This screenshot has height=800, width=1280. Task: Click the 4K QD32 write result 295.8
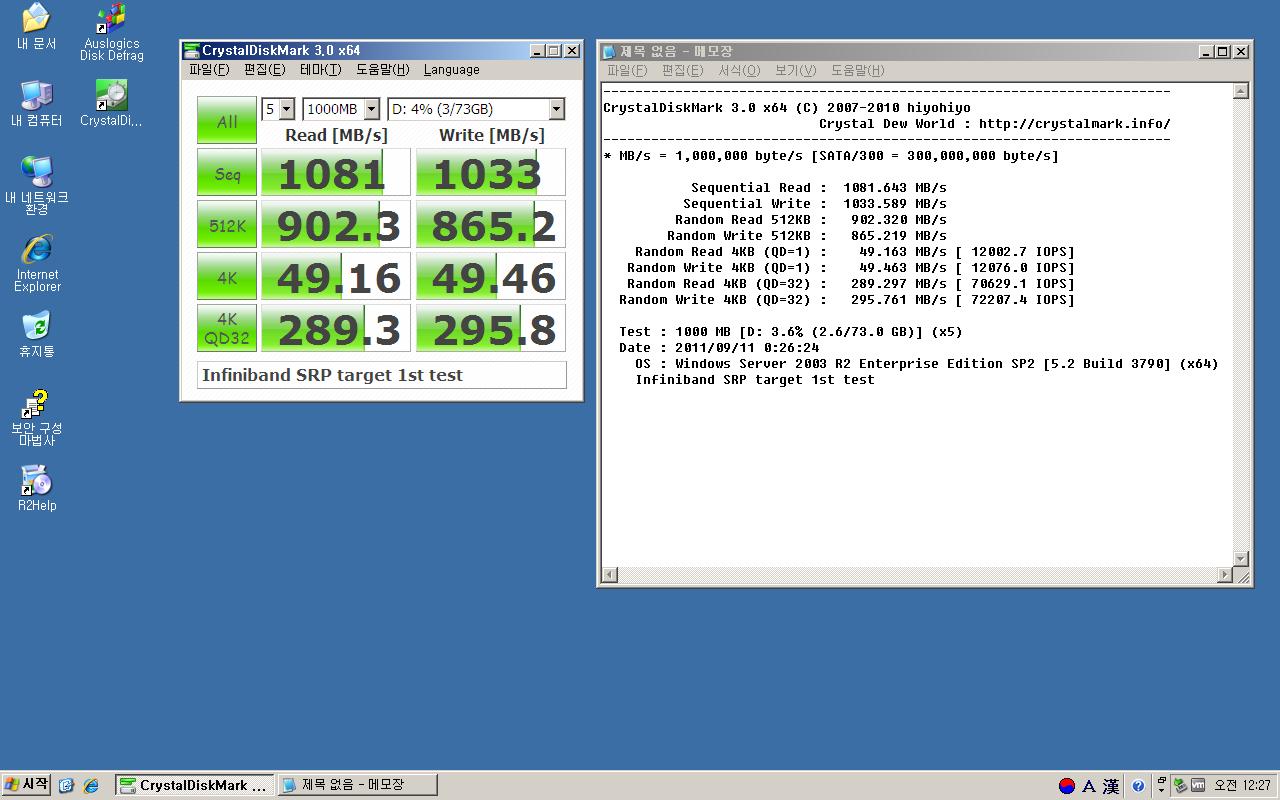491,328
